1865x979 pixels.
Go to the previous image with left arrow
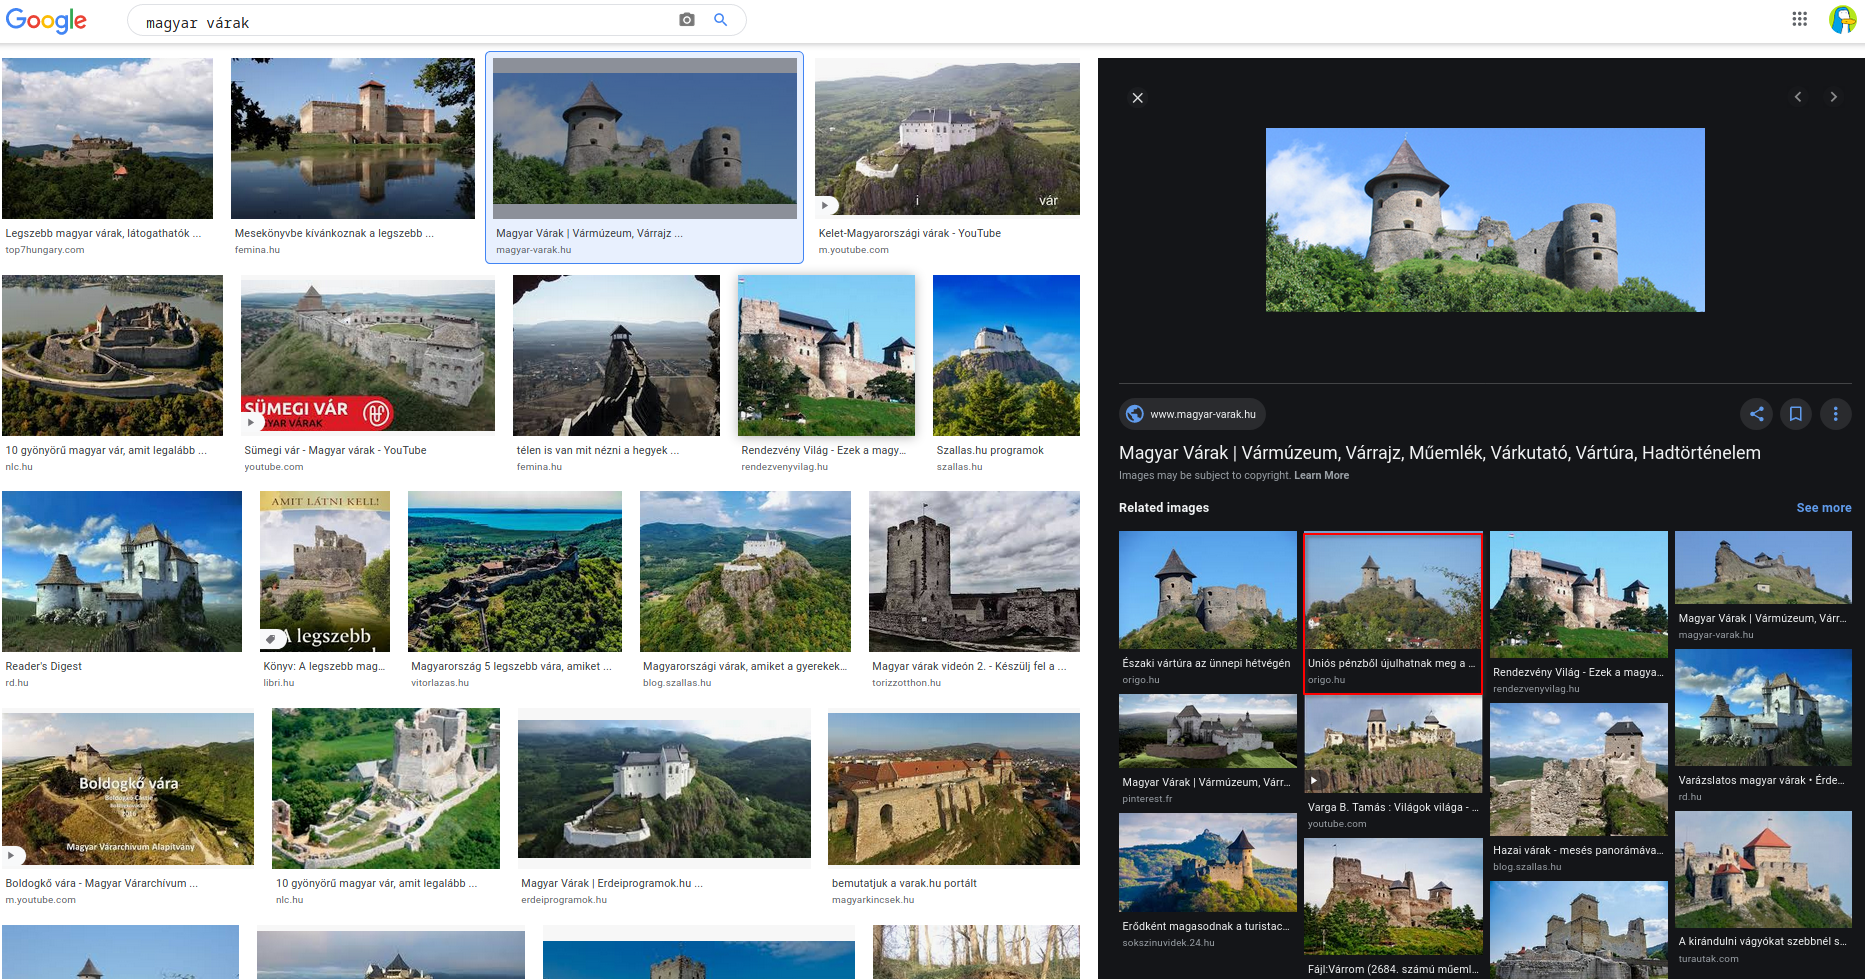click(1798, 97)
